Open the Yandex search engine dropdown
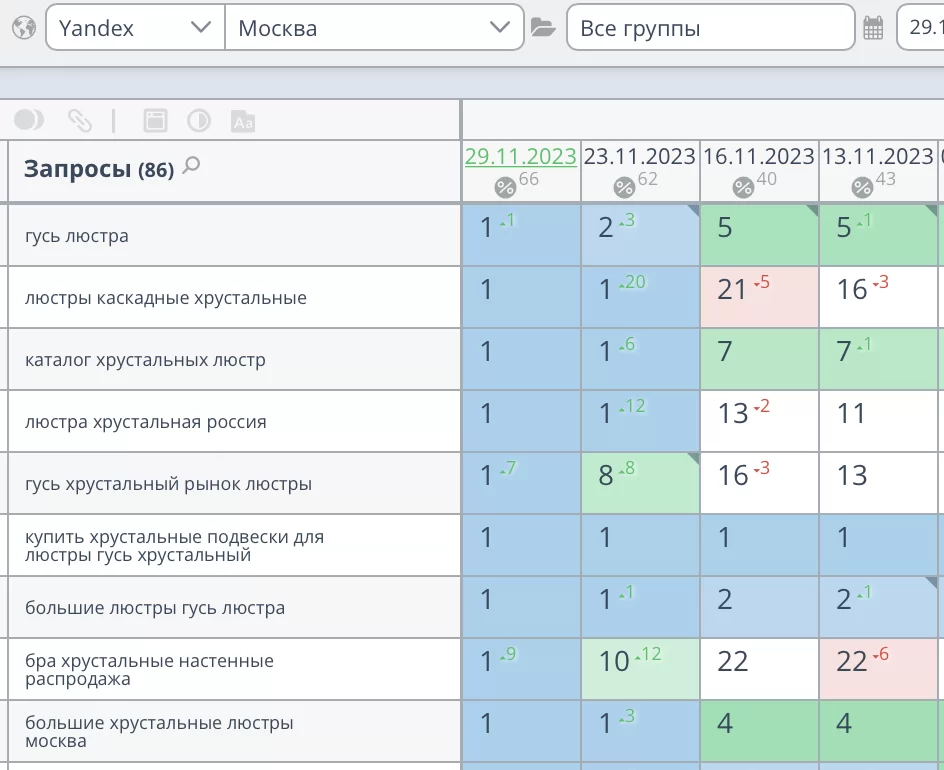The image size is (944, 770). pos(135,28)
